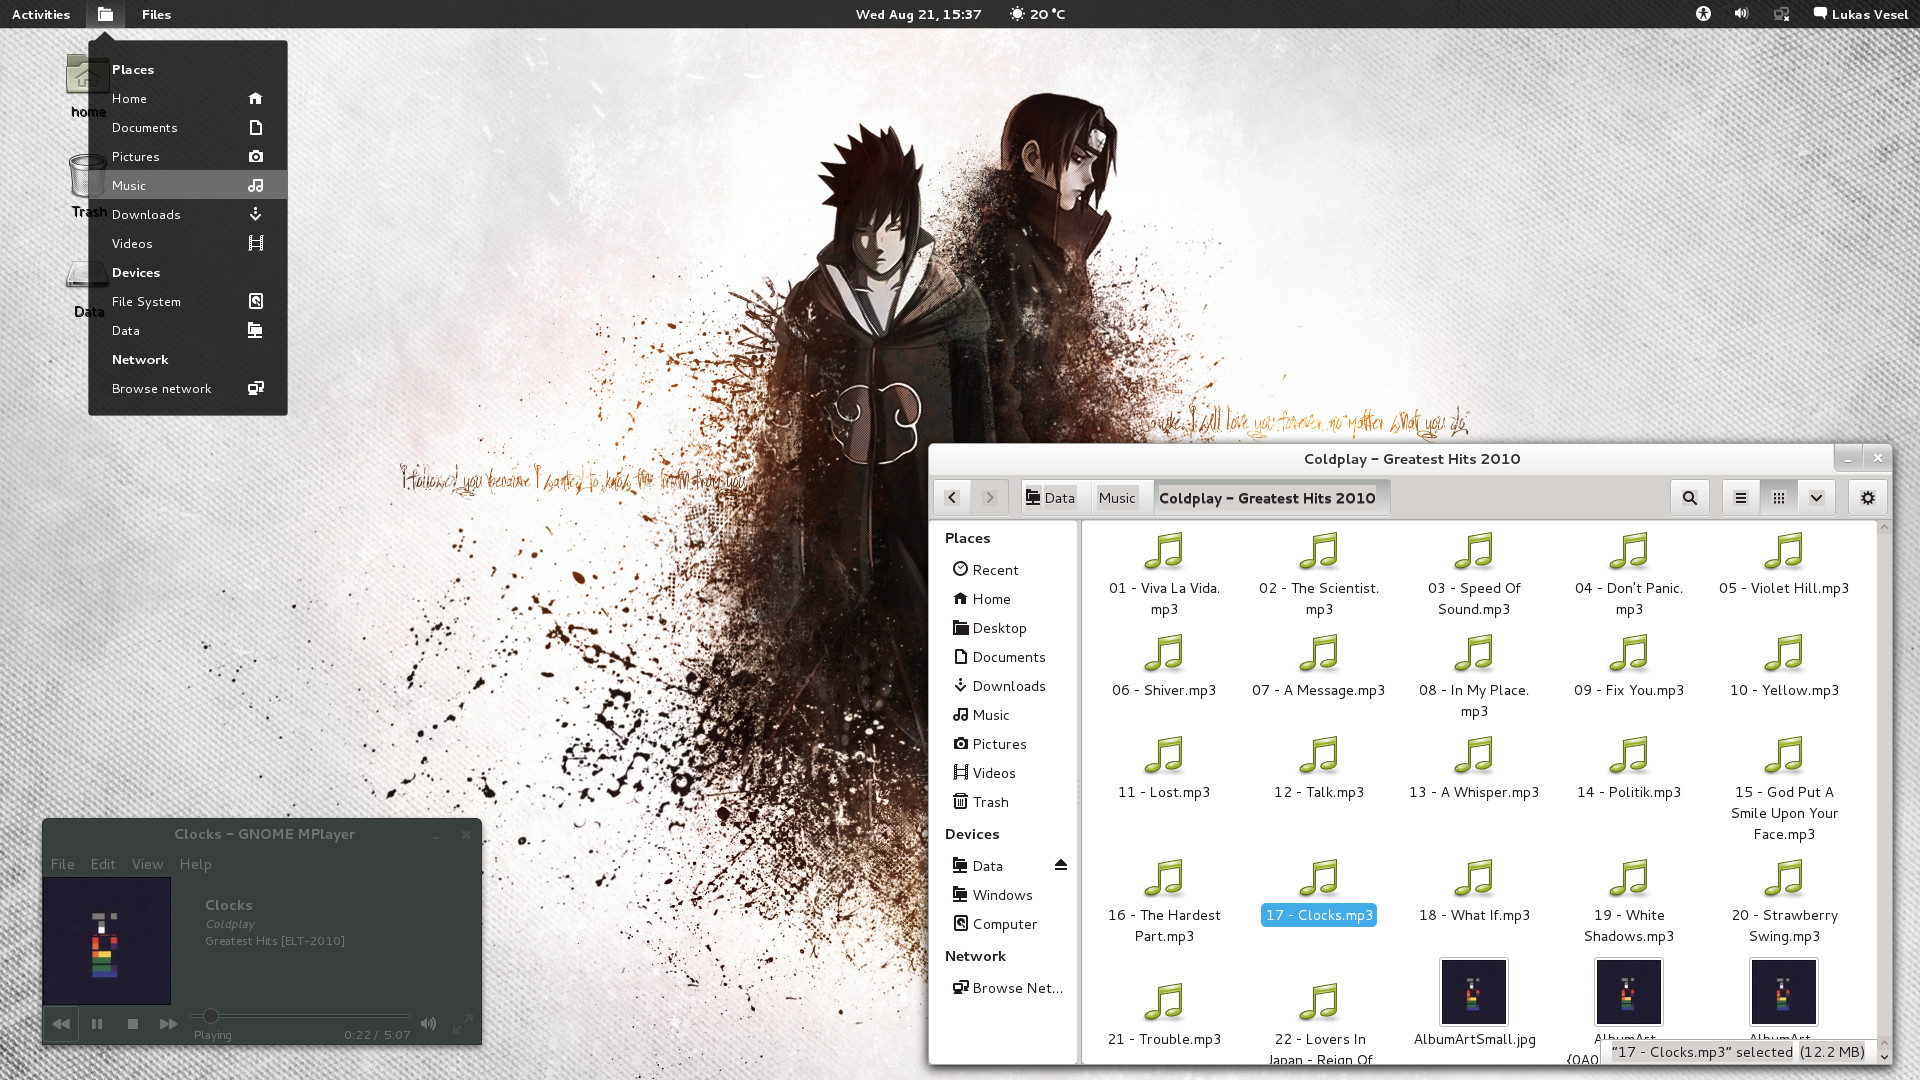Open Home in the Files sidebar

click(x=1003, y=598)
